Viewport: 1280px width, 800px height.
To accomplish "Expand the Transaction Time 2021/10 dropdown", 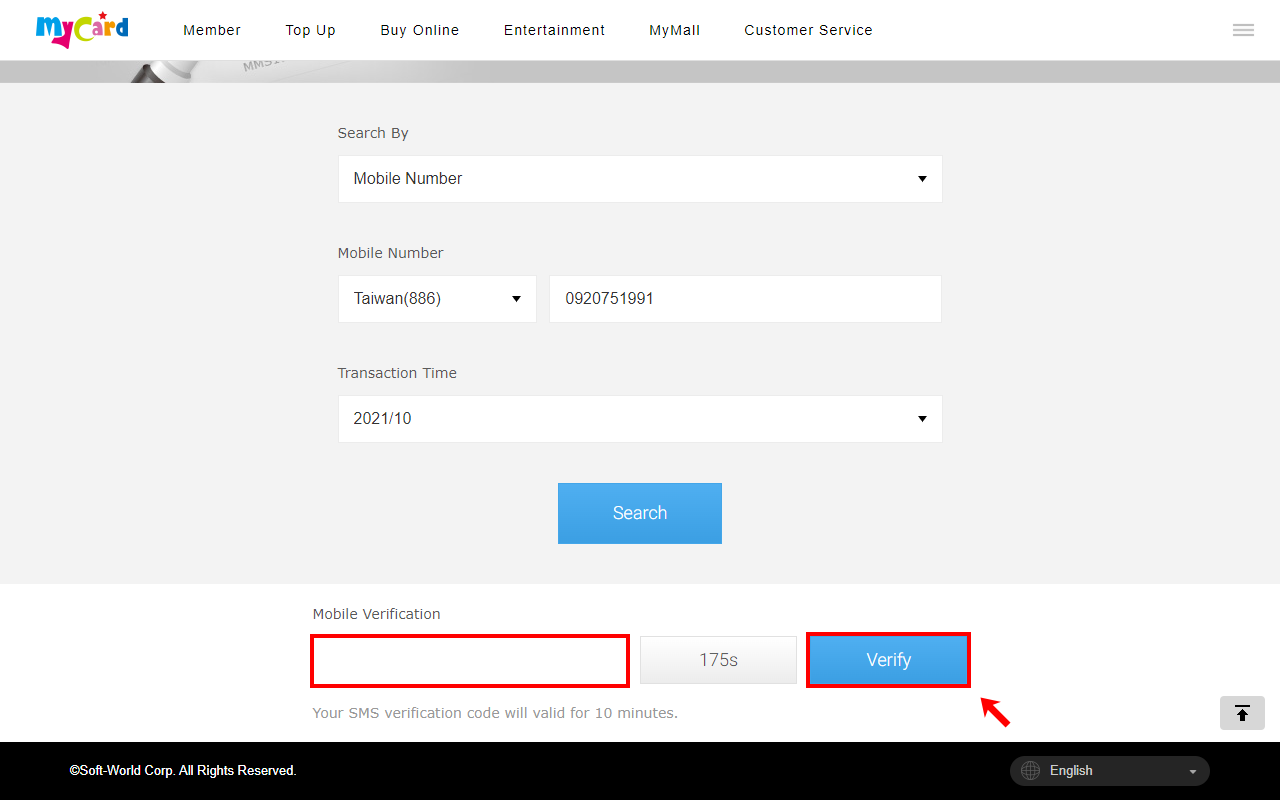I will click(x=640, y=419).
